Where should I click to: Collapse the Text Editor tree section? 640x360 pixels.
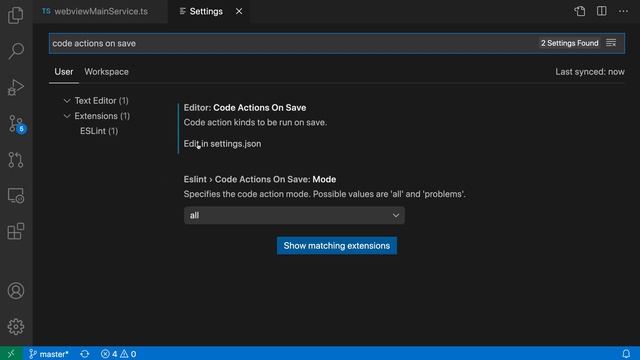pyautogui.click(x=67, y=101)
